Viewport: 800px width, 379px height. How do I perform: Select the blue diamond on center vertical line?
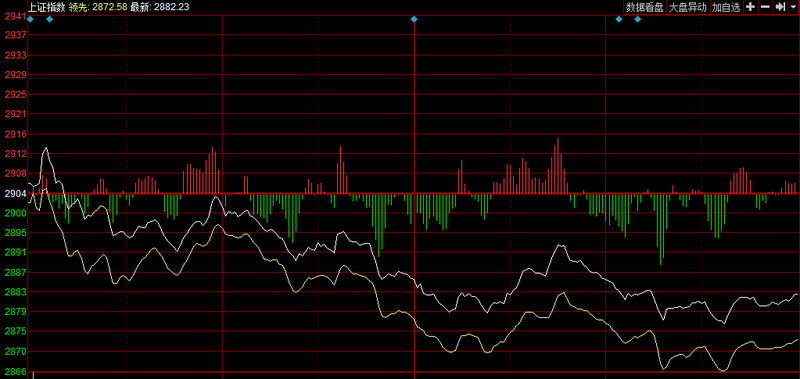click(414, 19)
